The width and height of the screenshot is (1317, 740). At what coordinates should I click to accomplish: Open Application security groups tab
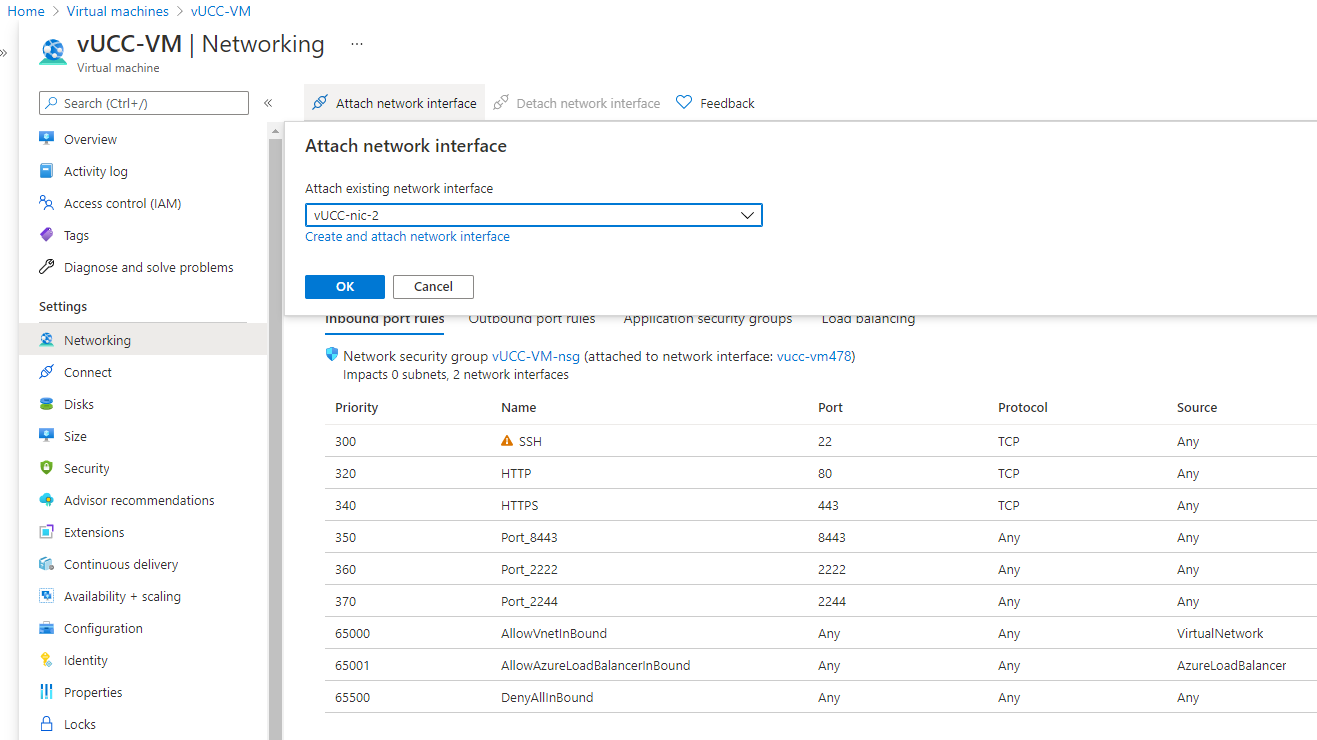point(707,319)
